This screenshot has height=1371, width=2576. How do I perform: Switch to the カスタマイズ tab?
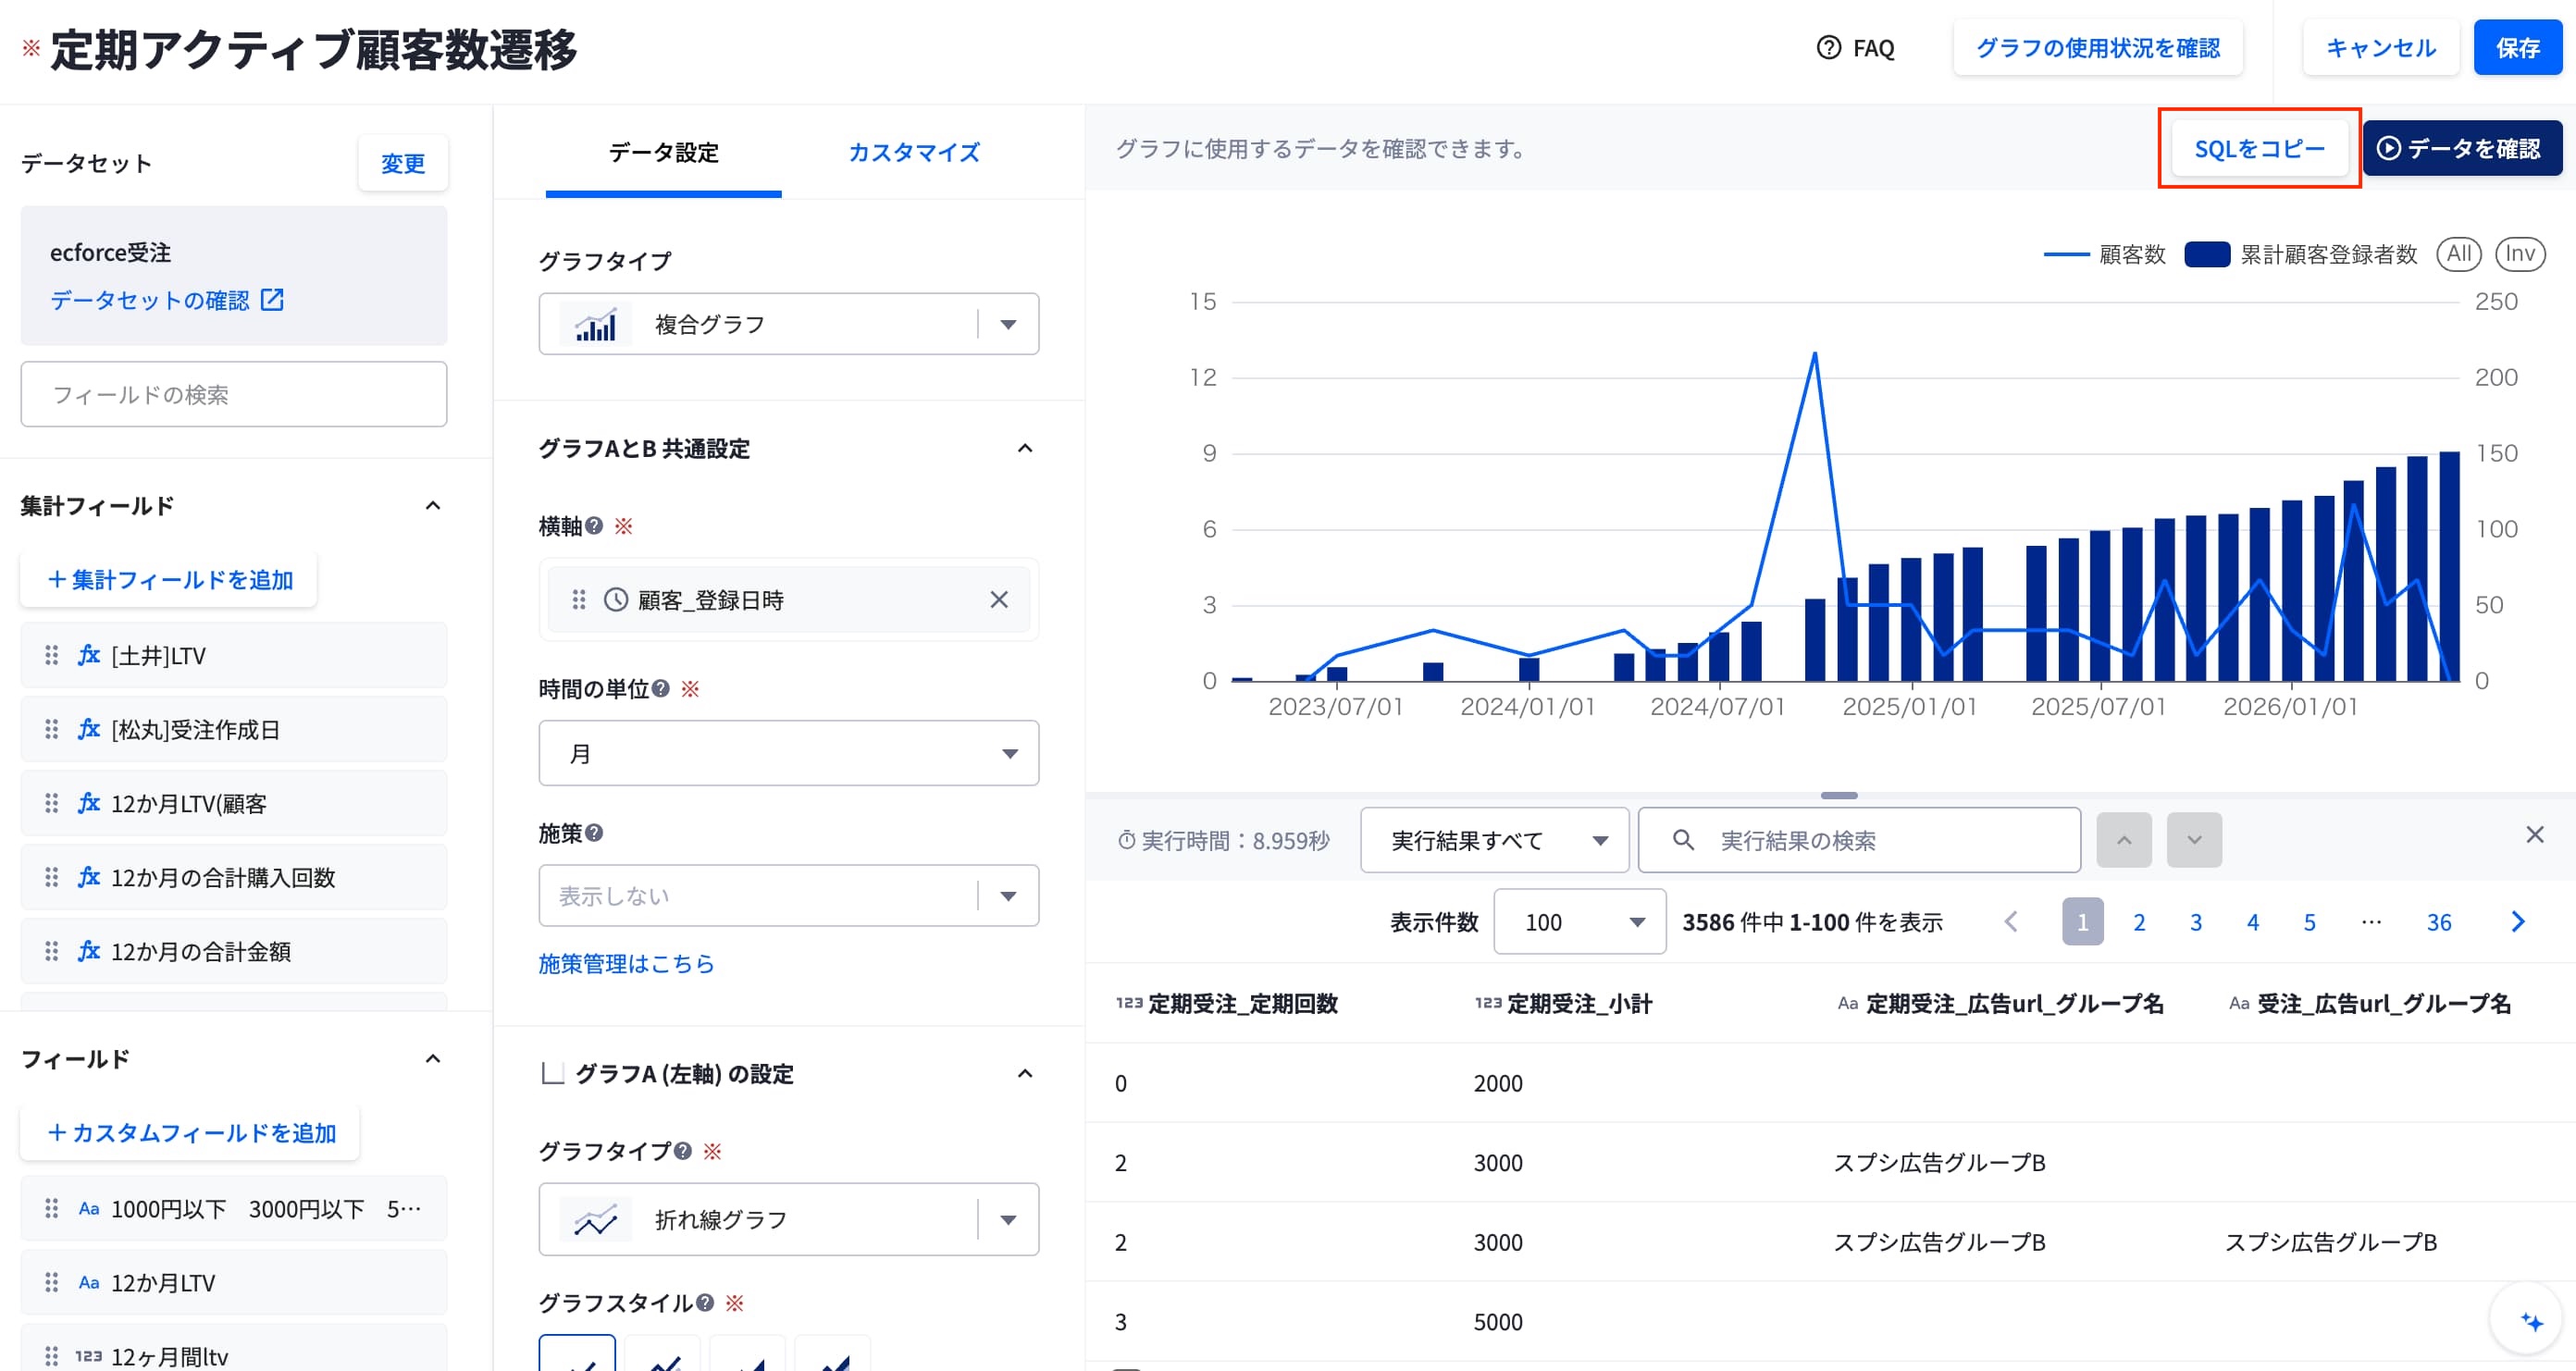pyautogui.click(x=913, y=152)
